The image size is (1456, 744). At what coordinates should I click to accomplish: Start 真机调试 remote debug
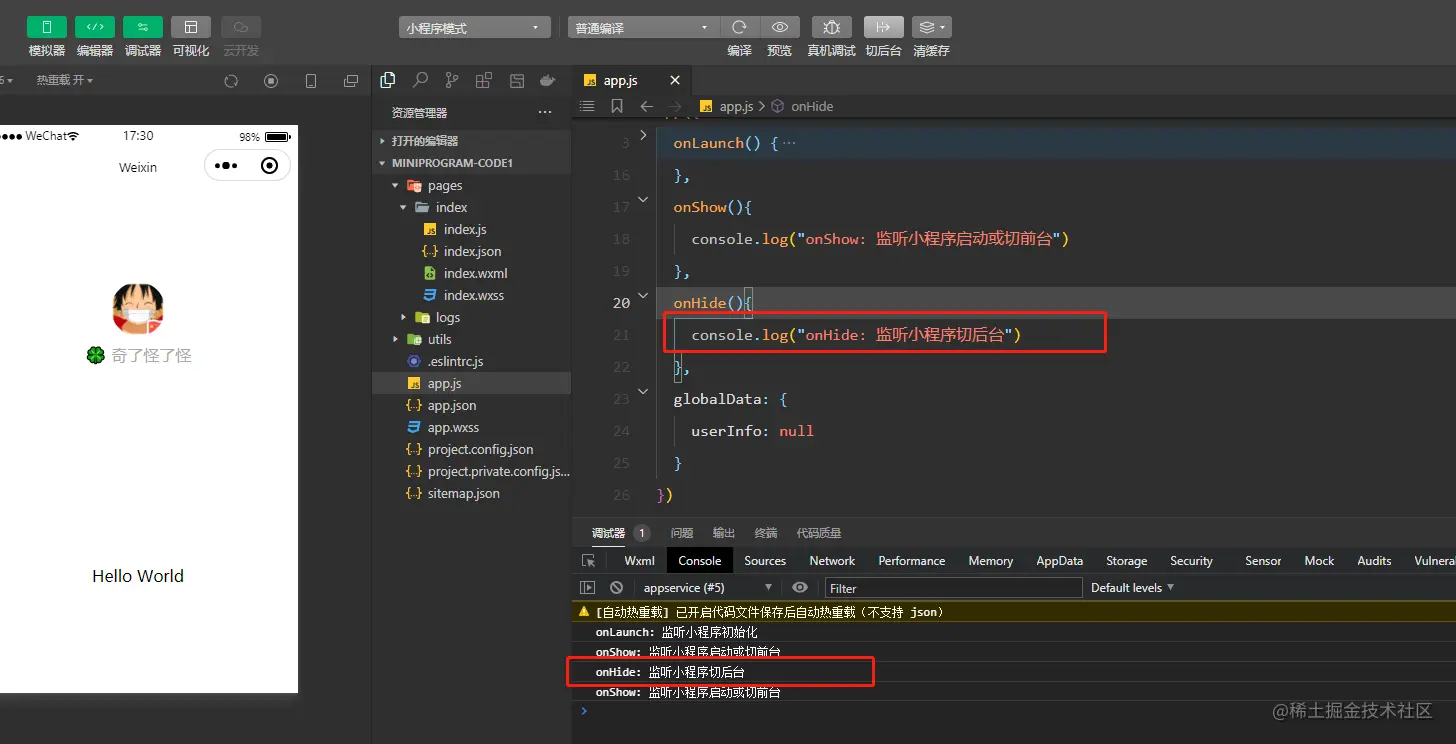click(831, 27)
